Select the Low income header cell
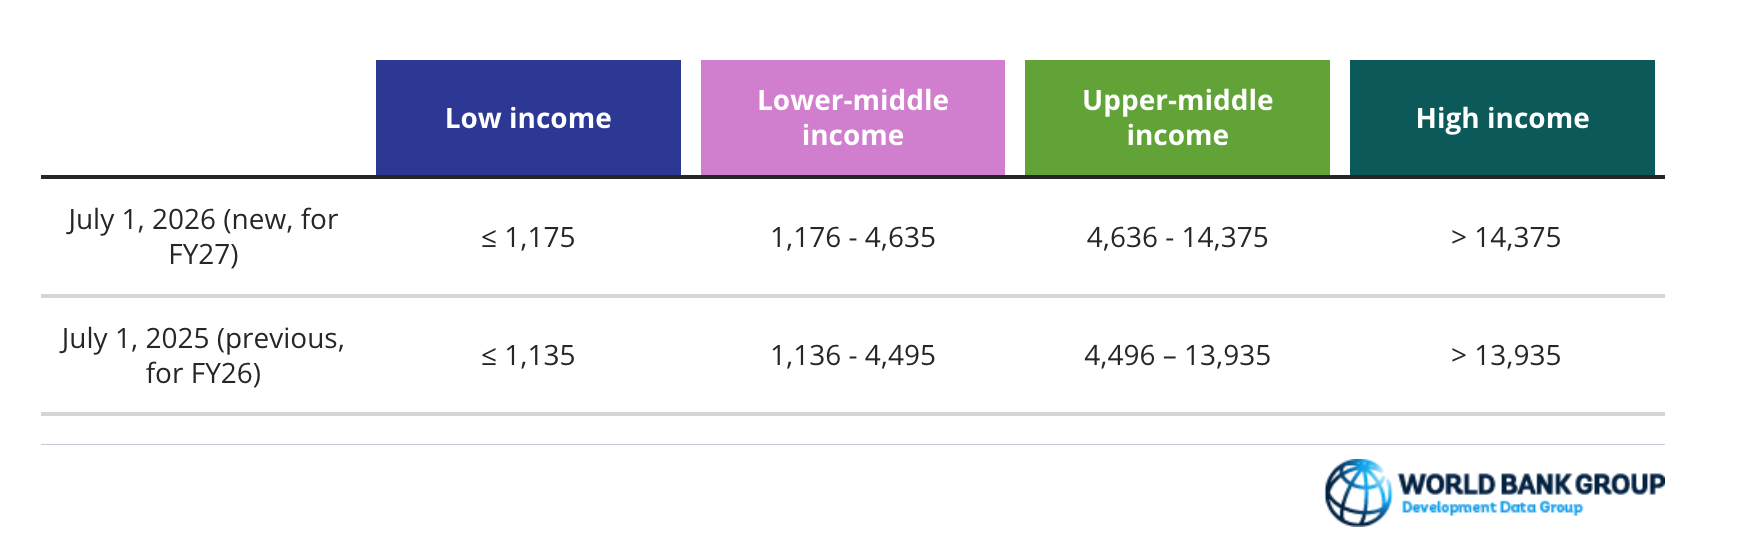 tap(528, 118)
